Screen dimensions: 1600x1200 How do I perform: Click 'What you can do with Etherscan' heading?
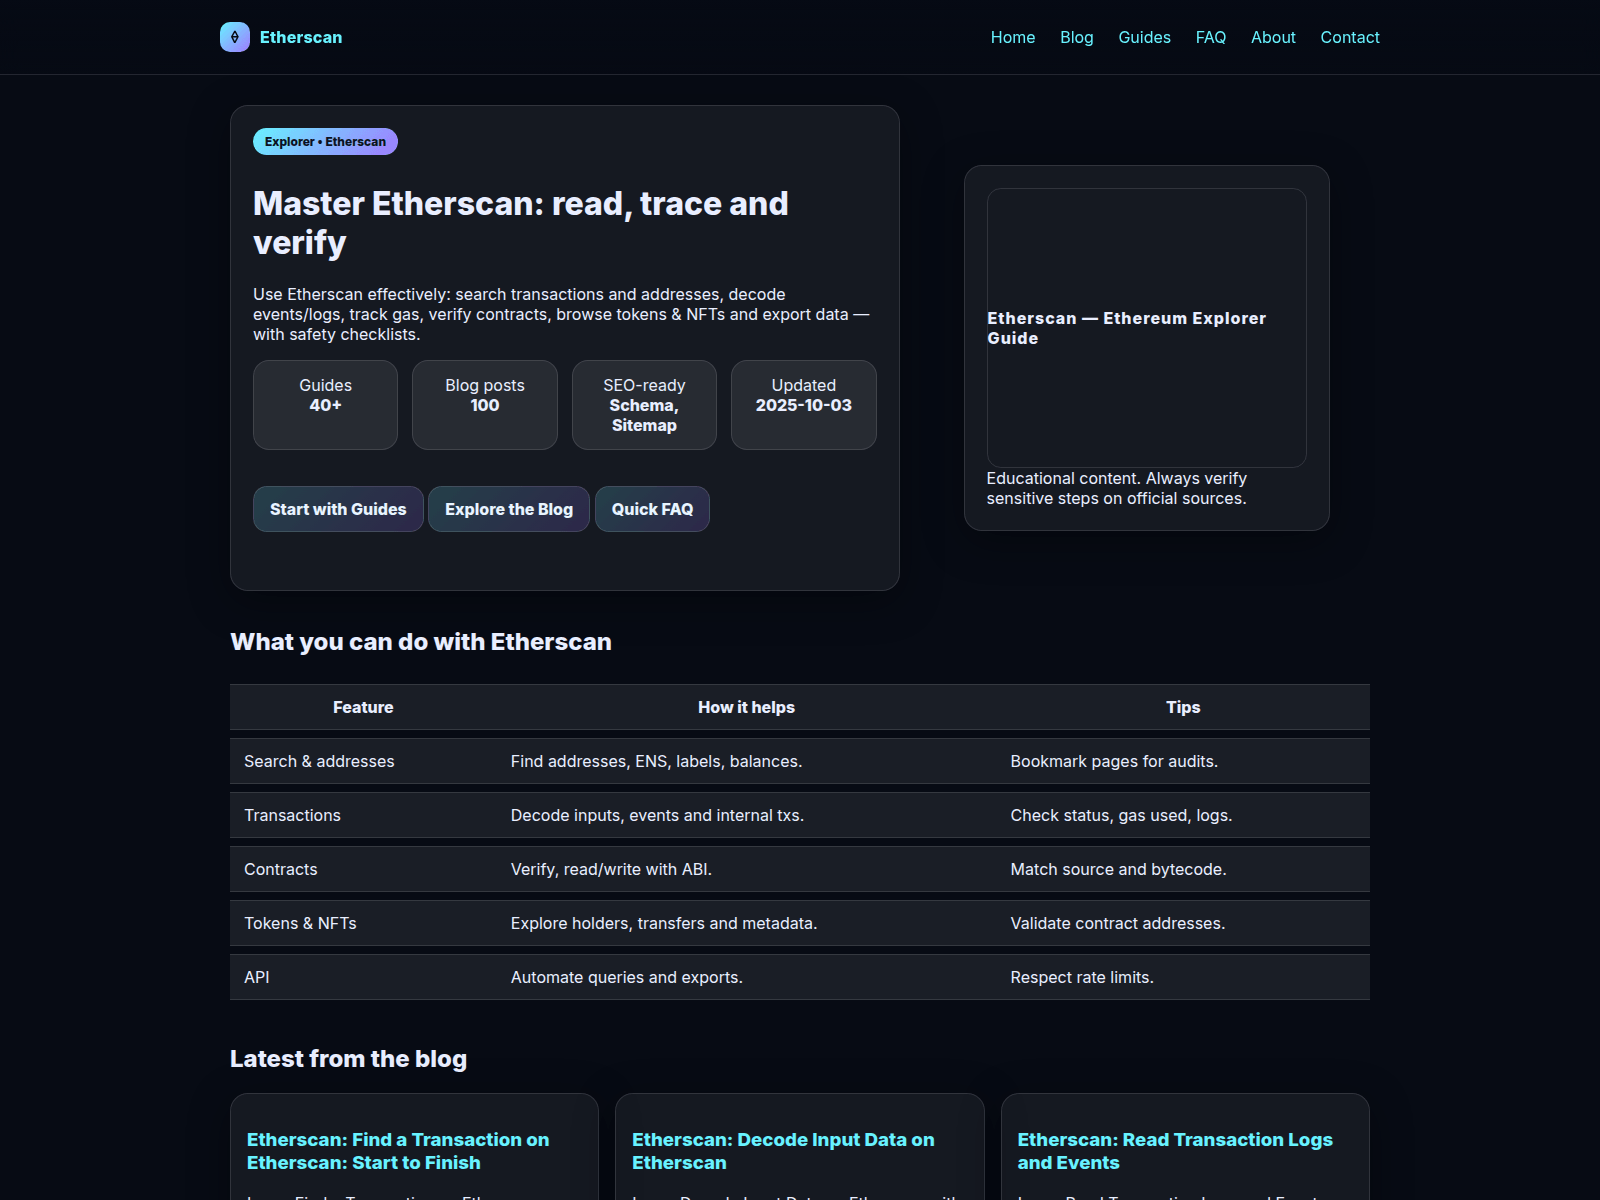click(x=421, y=642)
